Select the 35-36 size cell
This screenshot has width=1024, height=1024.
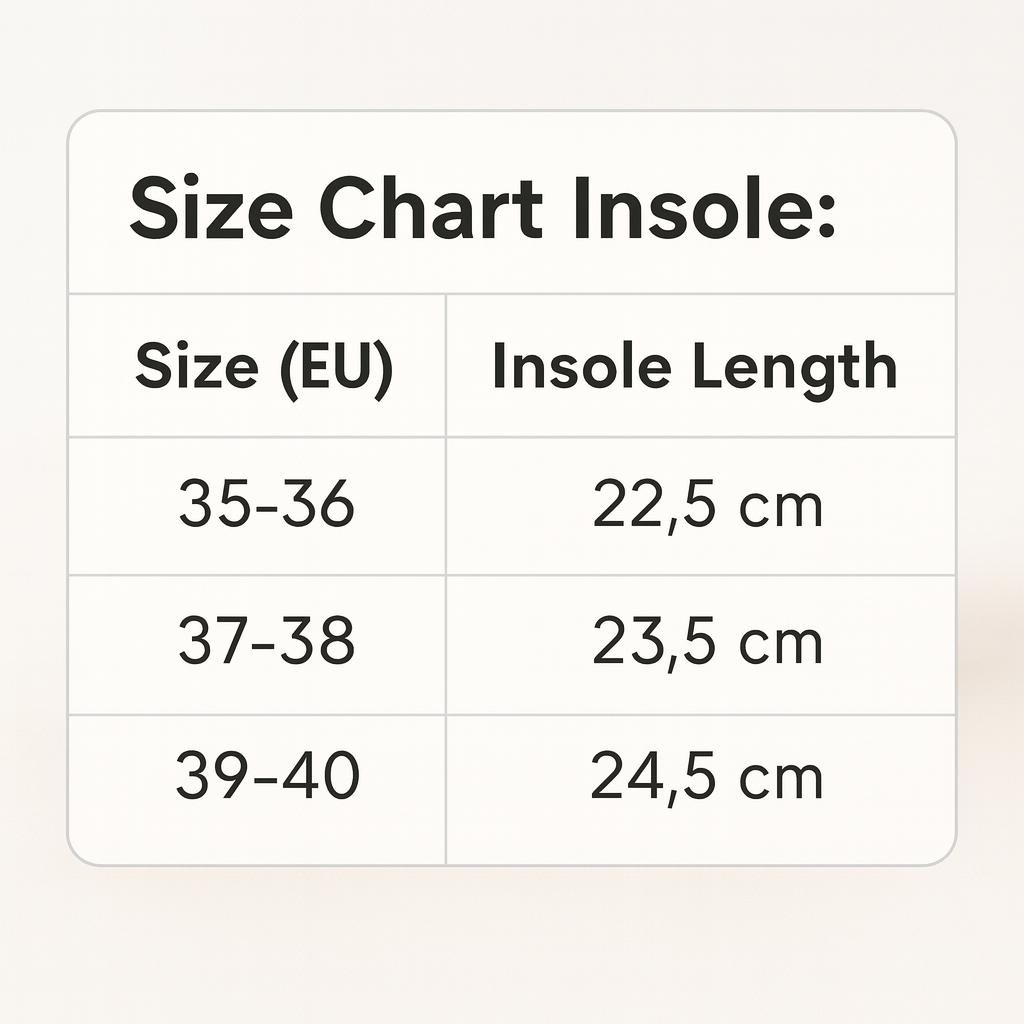coord(266,506)
